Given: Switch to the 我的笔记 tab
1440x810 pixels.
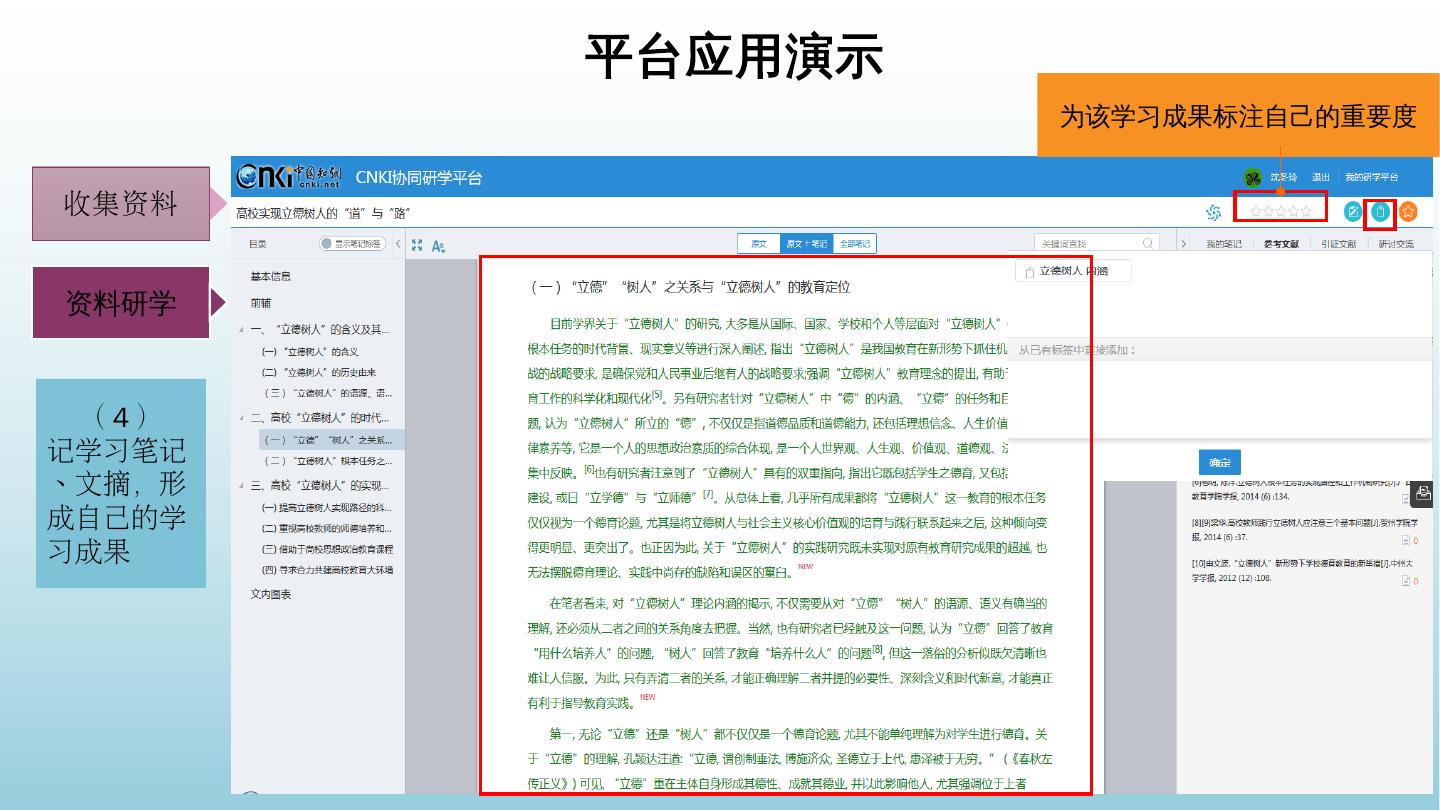Looking at the screenshot, I should coord(1224,243).
